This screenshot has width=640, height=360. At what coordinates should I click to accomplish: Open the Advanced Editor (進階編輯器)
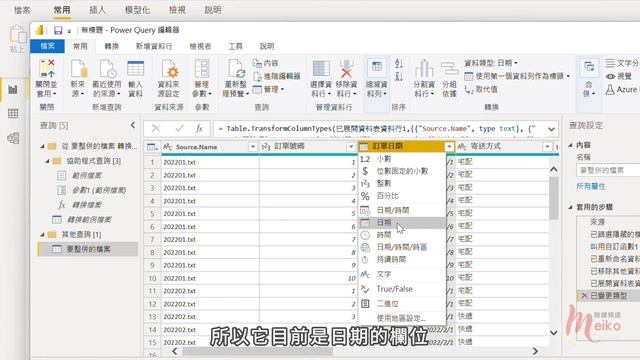(277, 76)
